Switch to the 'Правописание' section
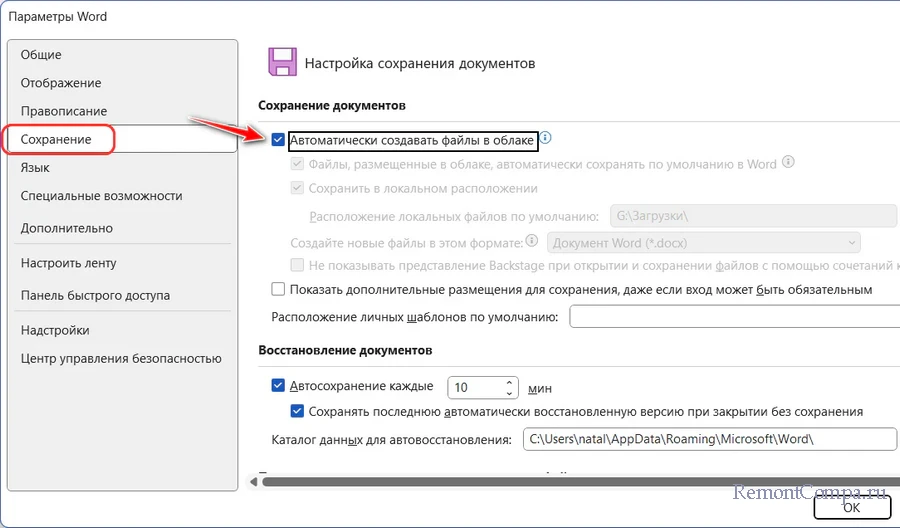This screenshot has width=900, height=528. click(x=64, y=111)
